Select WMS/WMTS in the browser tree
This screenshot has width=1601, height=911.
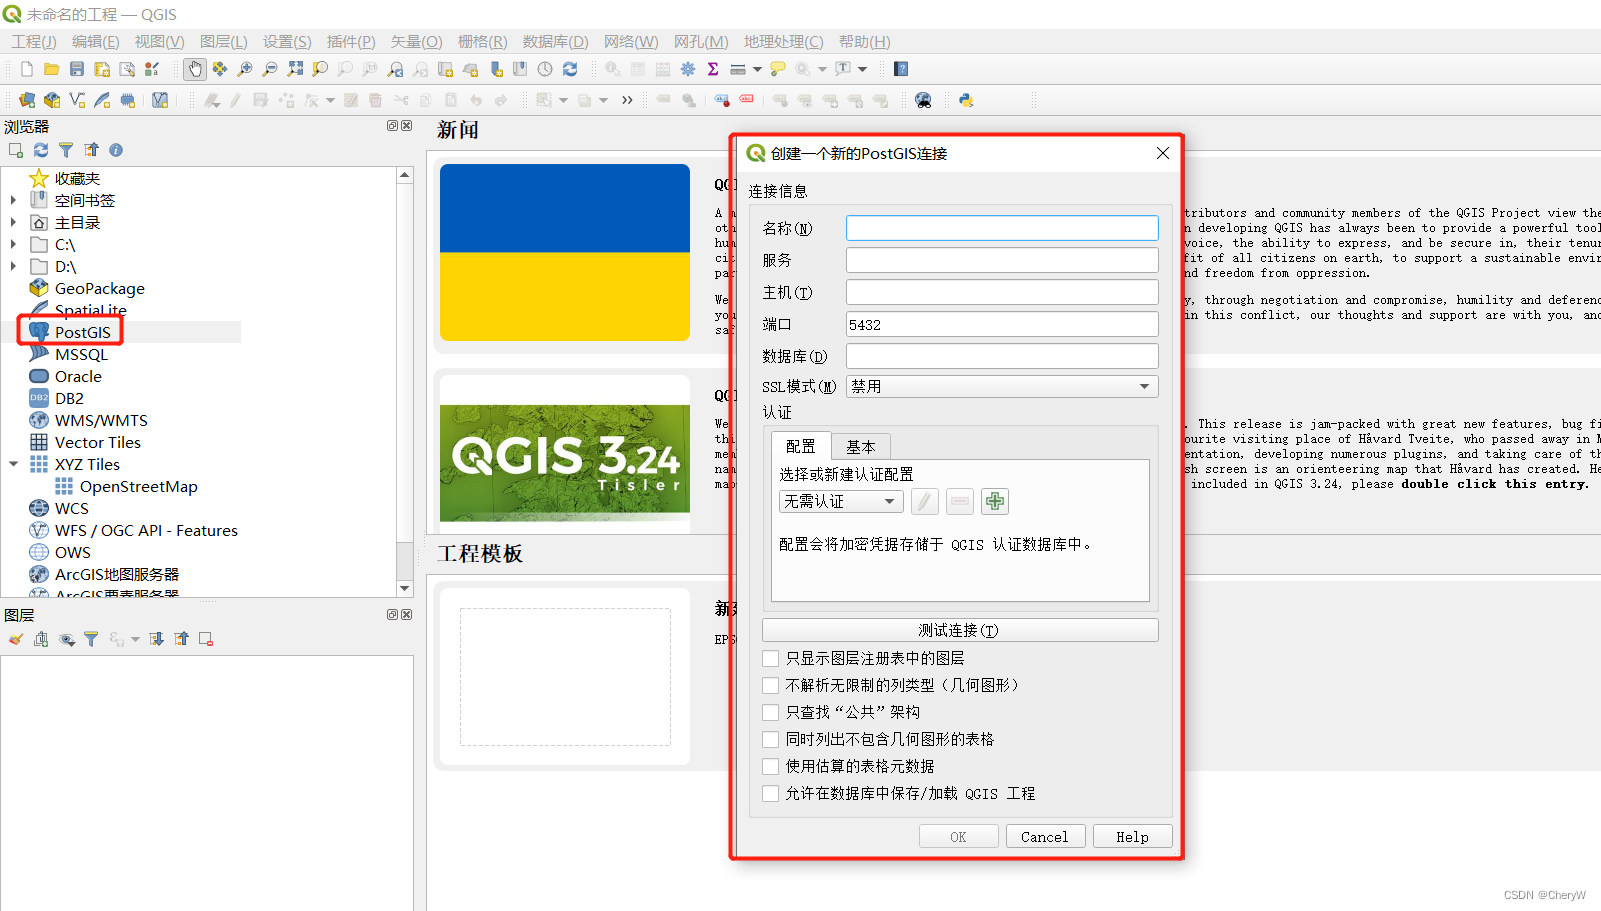pos(101,420)
